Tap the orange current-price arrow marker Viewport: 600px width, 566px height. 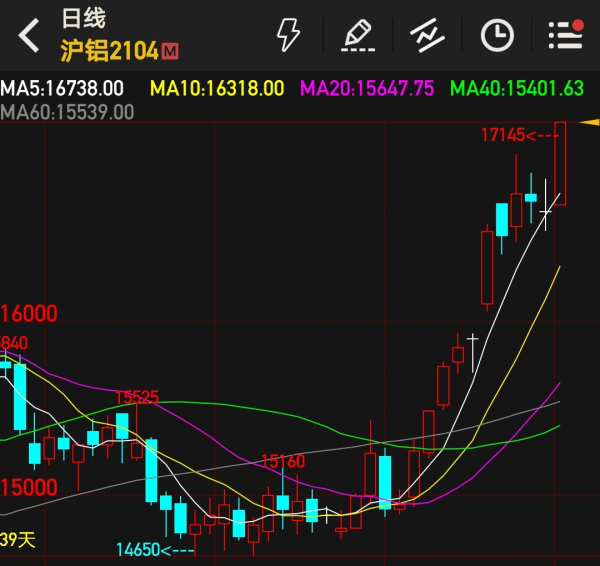590,122
